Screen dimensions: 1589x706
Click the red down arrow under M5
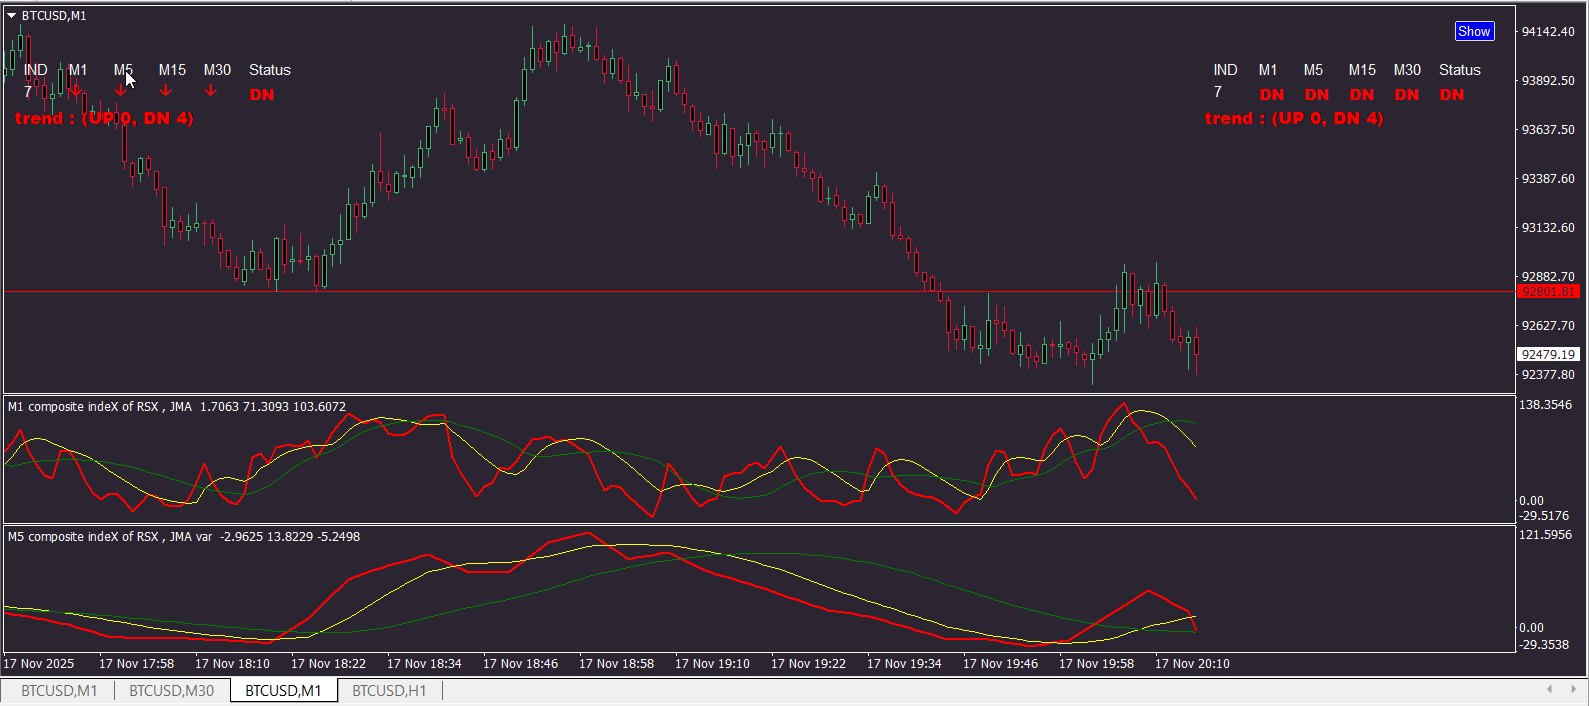coord(121,91)
